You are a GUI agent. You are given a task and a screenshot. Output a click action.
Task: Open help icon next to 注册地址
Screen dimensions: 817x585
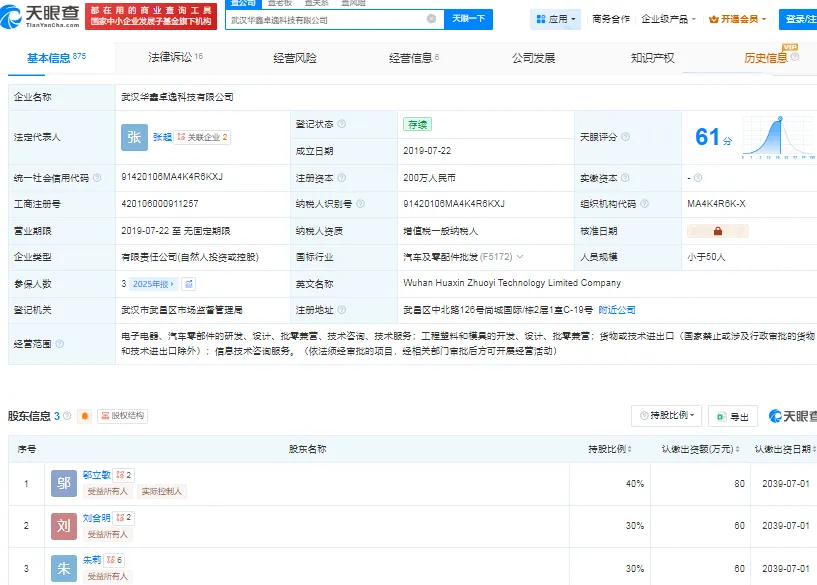(x=342, y=310)
